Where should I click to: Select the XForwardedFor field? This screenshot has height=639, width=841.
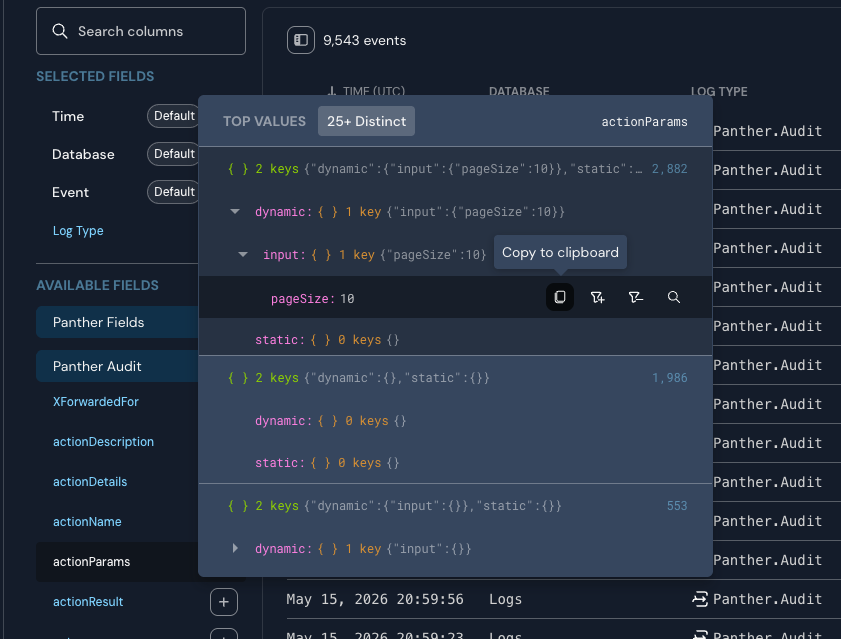95,402
